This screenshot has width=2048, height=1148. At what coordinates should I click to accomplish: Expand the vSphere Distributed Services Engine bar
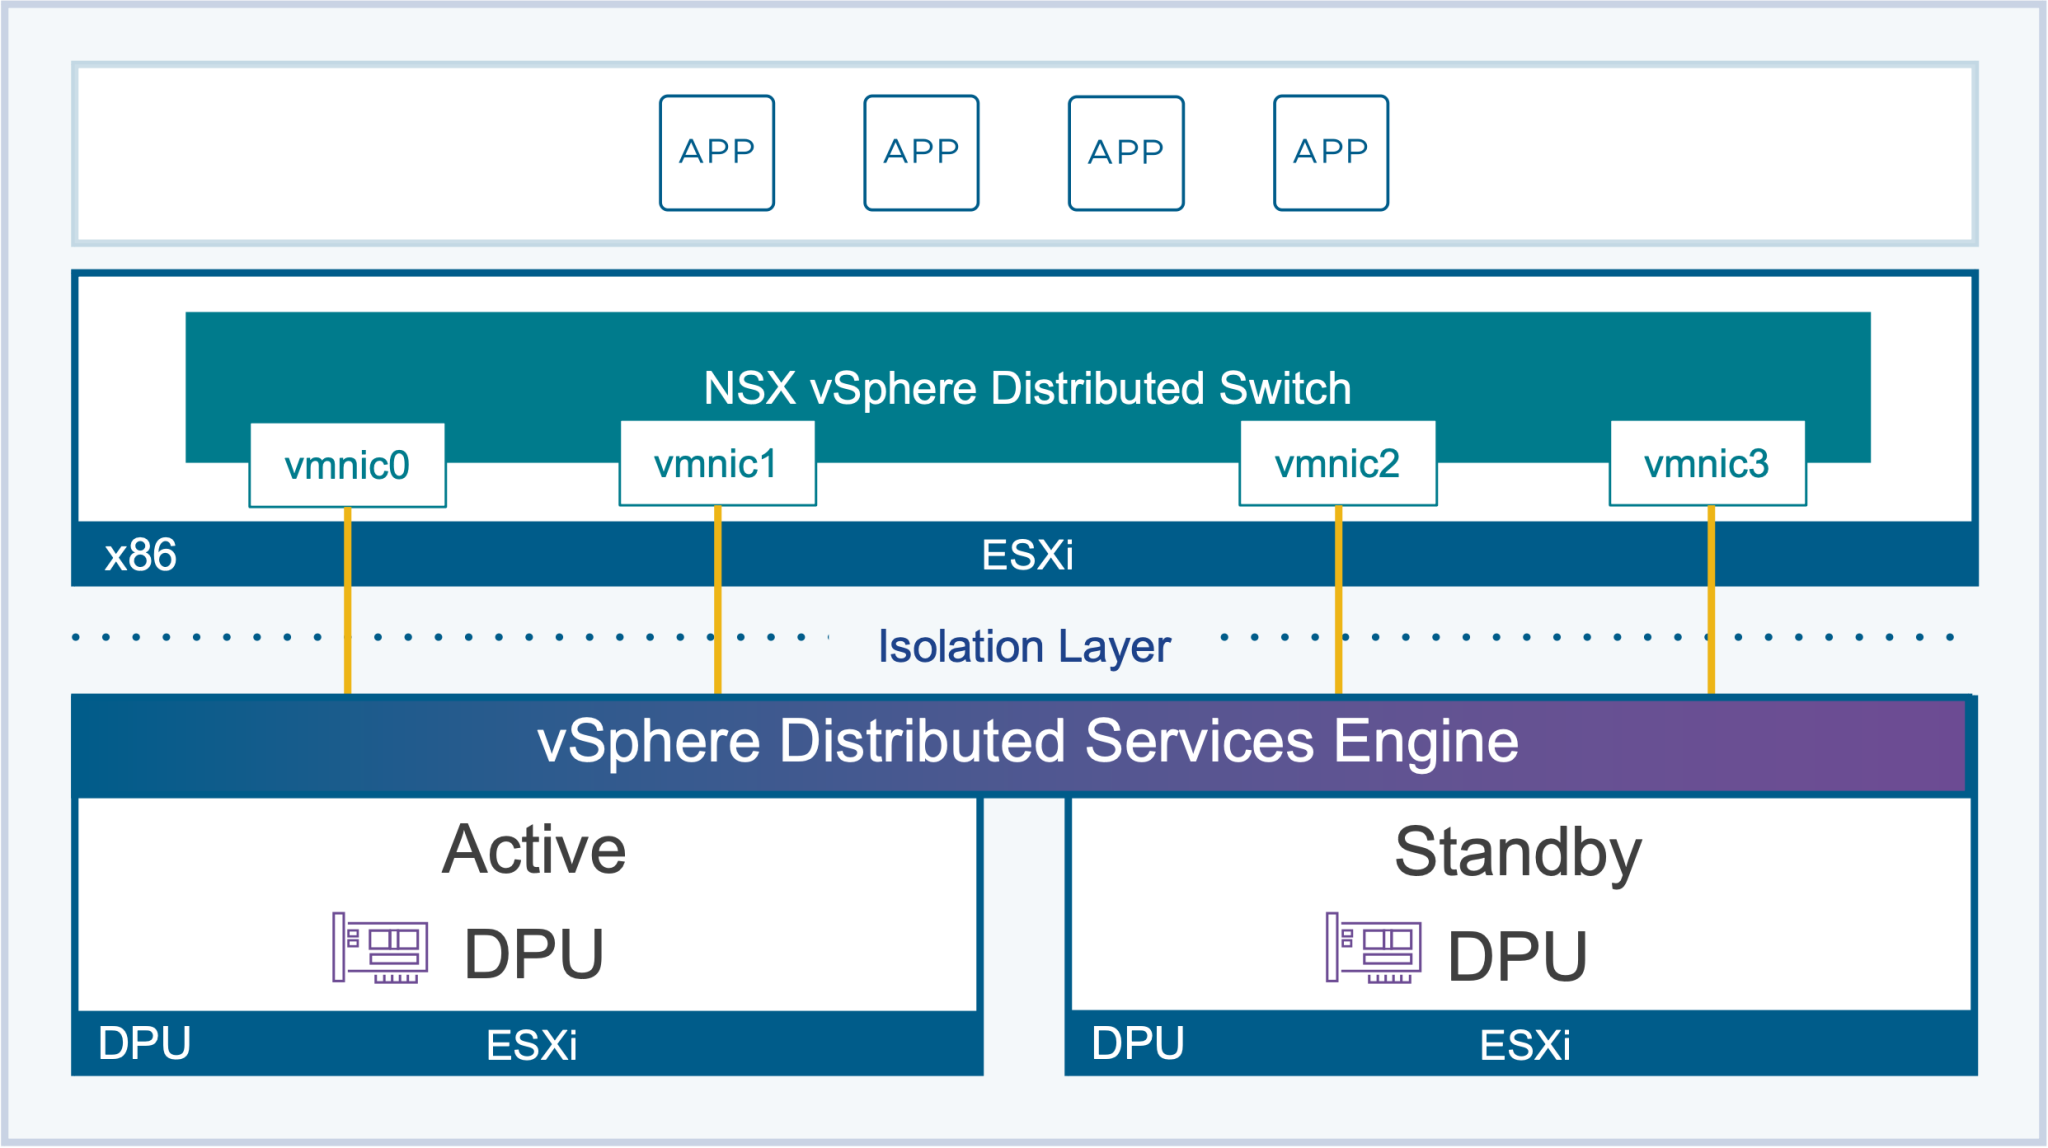tap(1027, 742)
